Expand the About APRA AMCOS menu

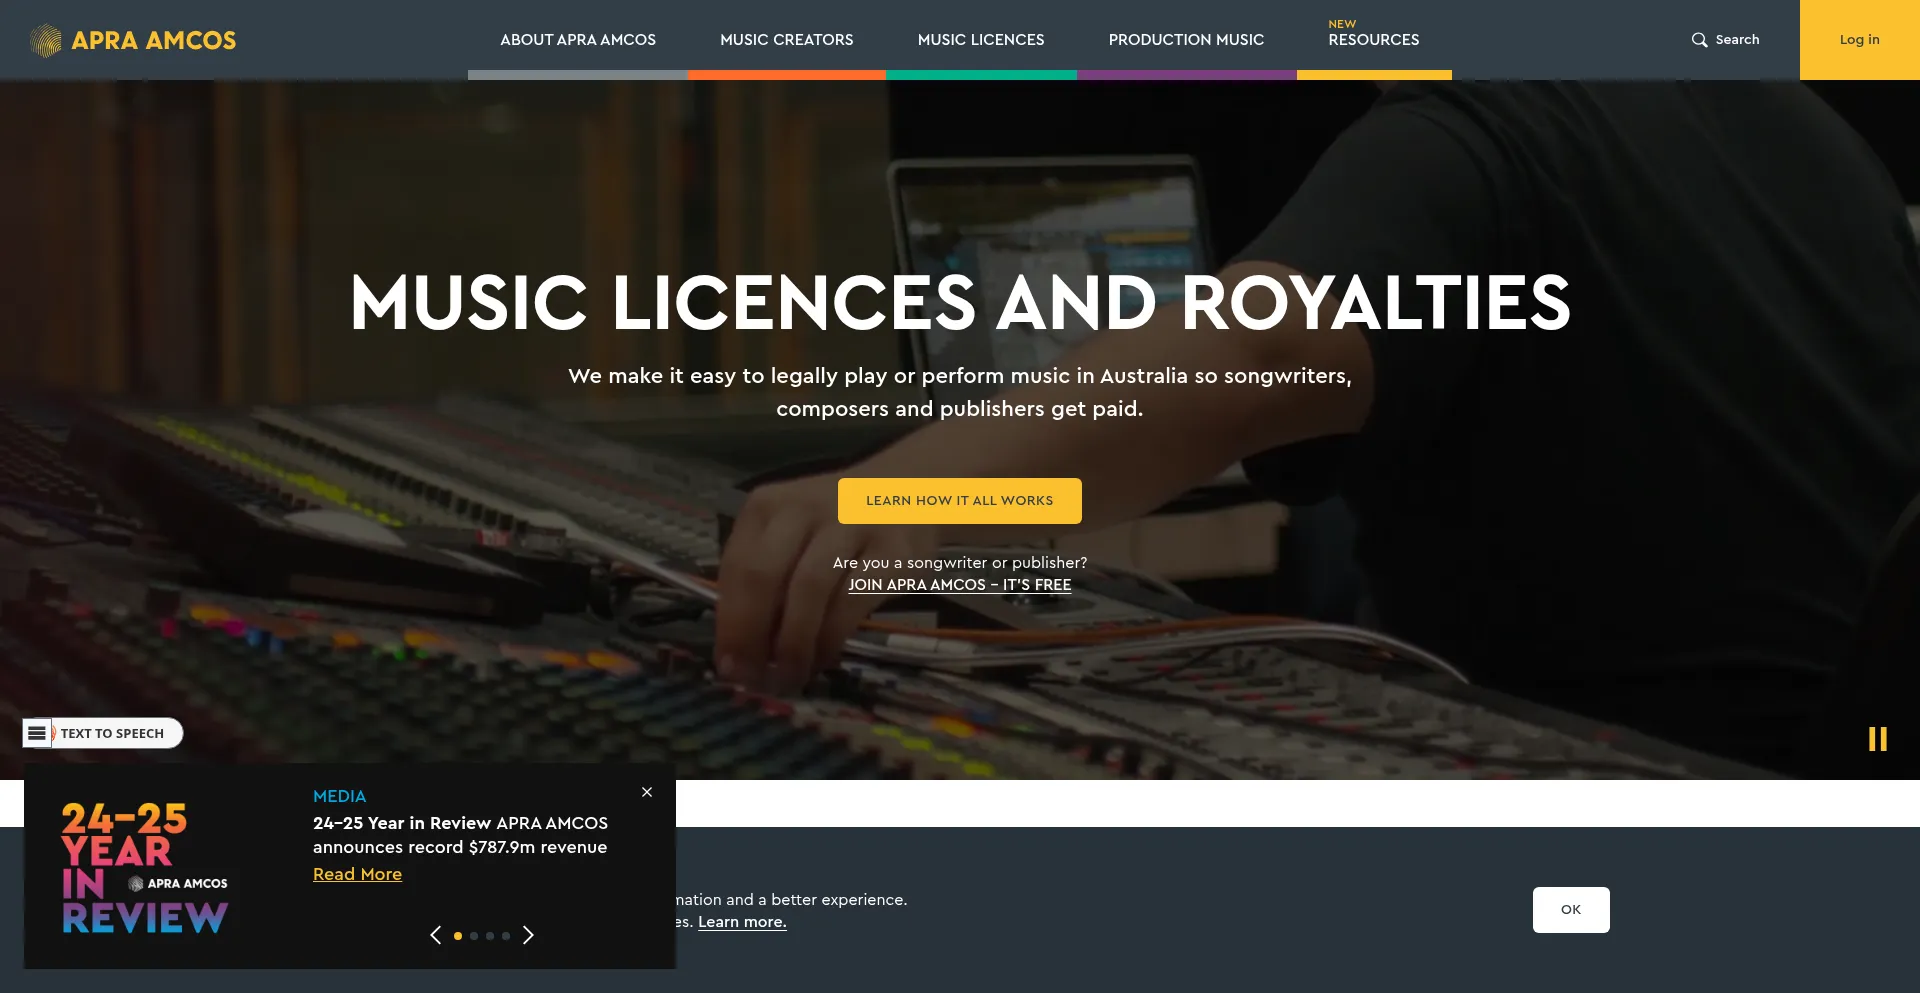click(x=578, y=40)
